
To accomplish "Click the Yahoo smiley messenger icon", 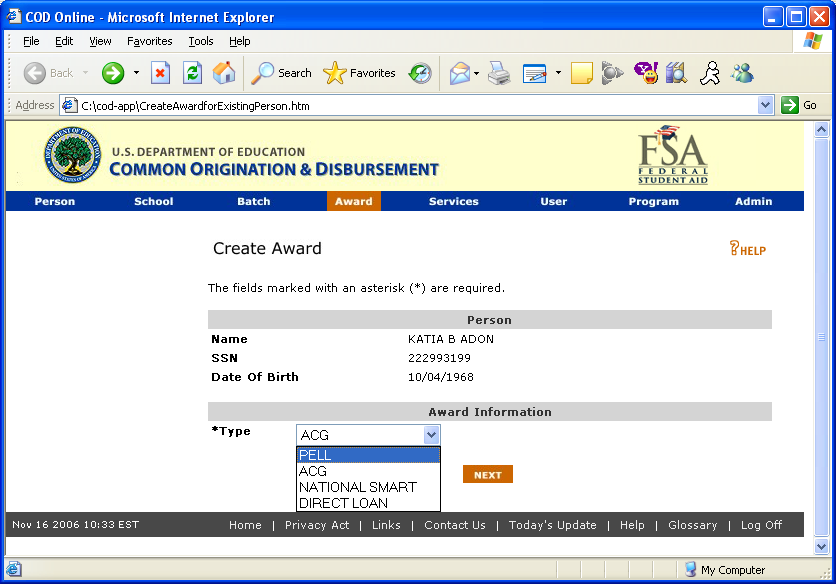I will (x=646, y=73).
